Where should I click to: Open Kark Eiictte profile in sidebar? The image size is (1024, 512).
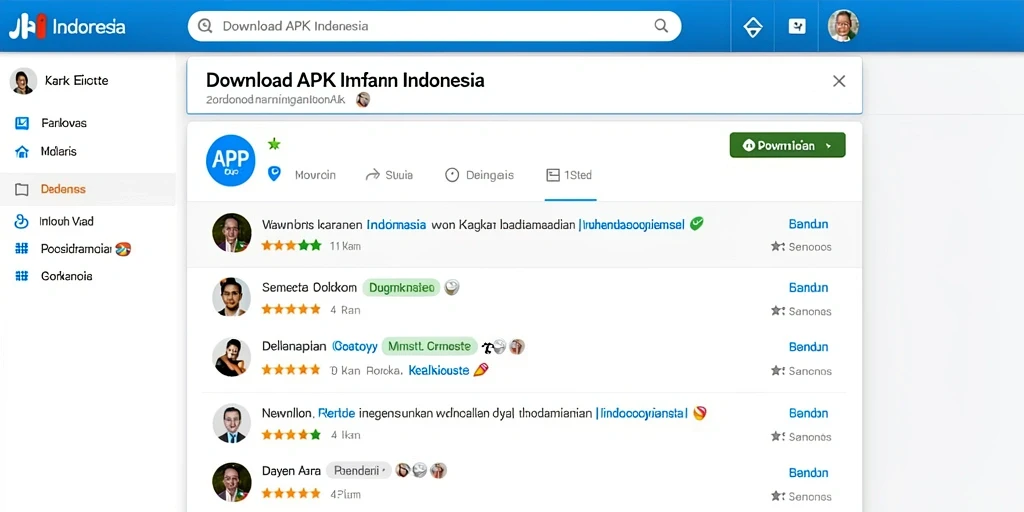59,81
